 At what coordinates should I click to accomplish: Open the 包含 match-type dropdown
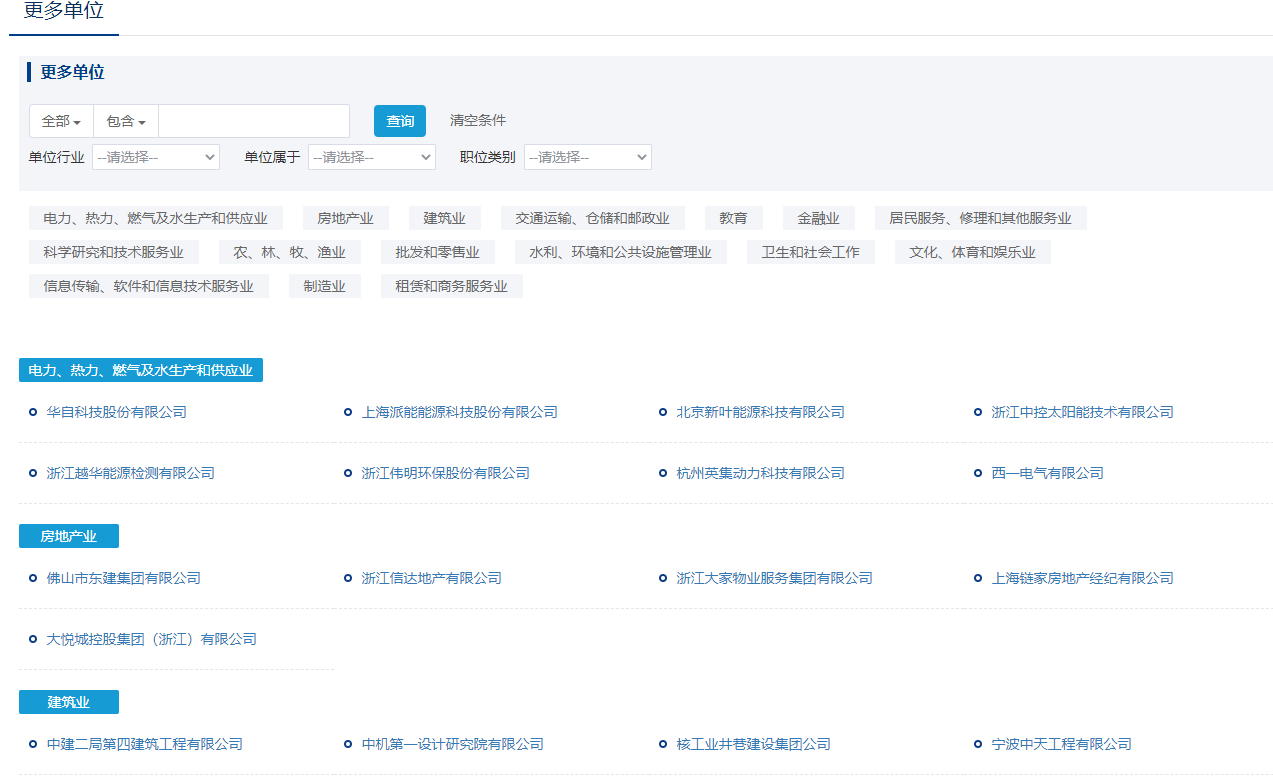click(126, 121)
